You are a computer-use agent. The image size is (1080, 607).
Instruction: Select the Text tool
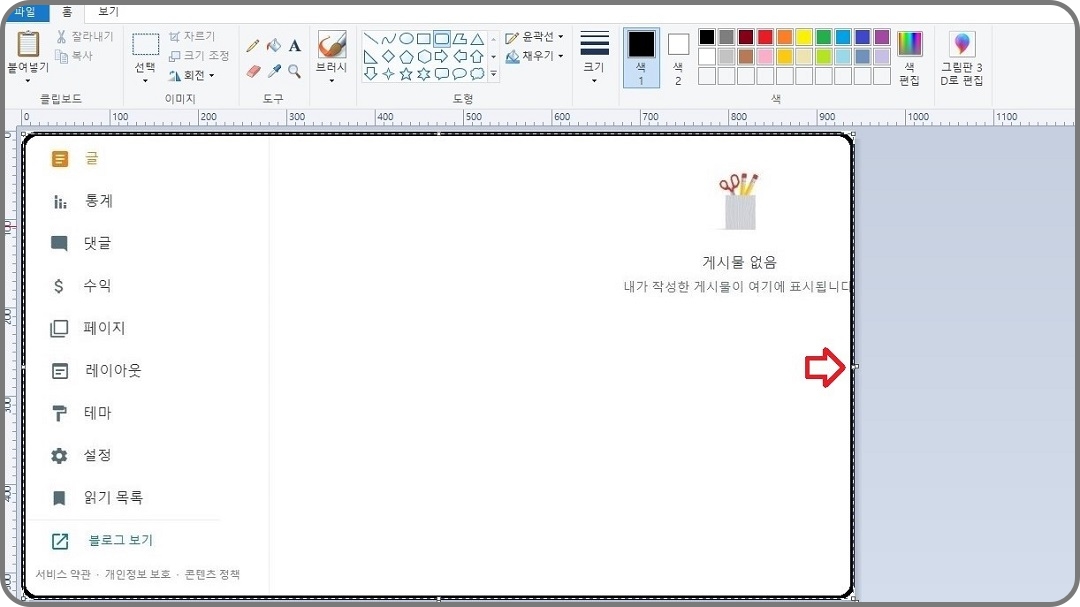(293, 45)
